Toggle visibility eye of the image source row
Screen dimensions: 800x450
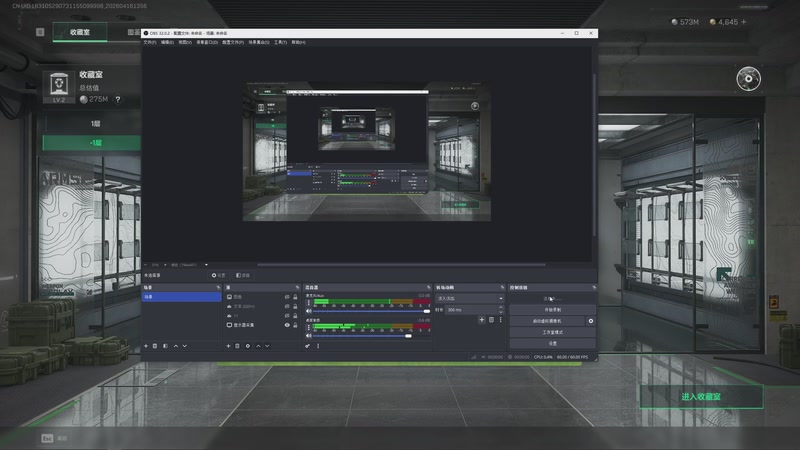pos(287,297)
